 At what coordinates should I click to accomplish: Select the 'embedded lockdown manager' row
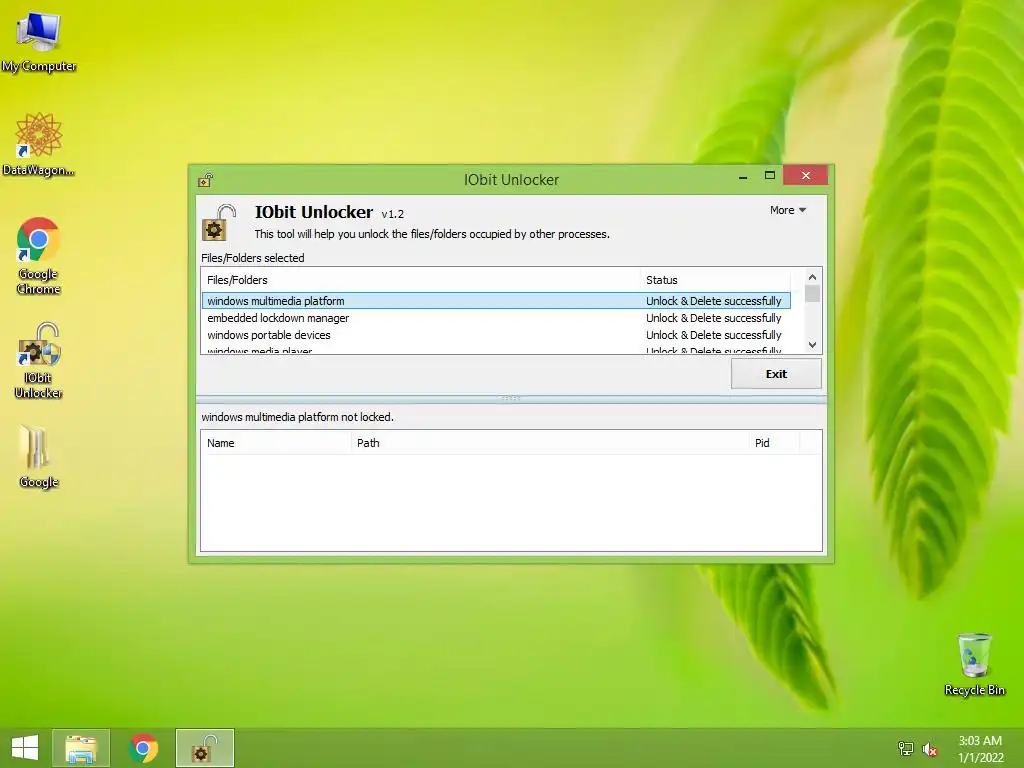tap(496, 318)
